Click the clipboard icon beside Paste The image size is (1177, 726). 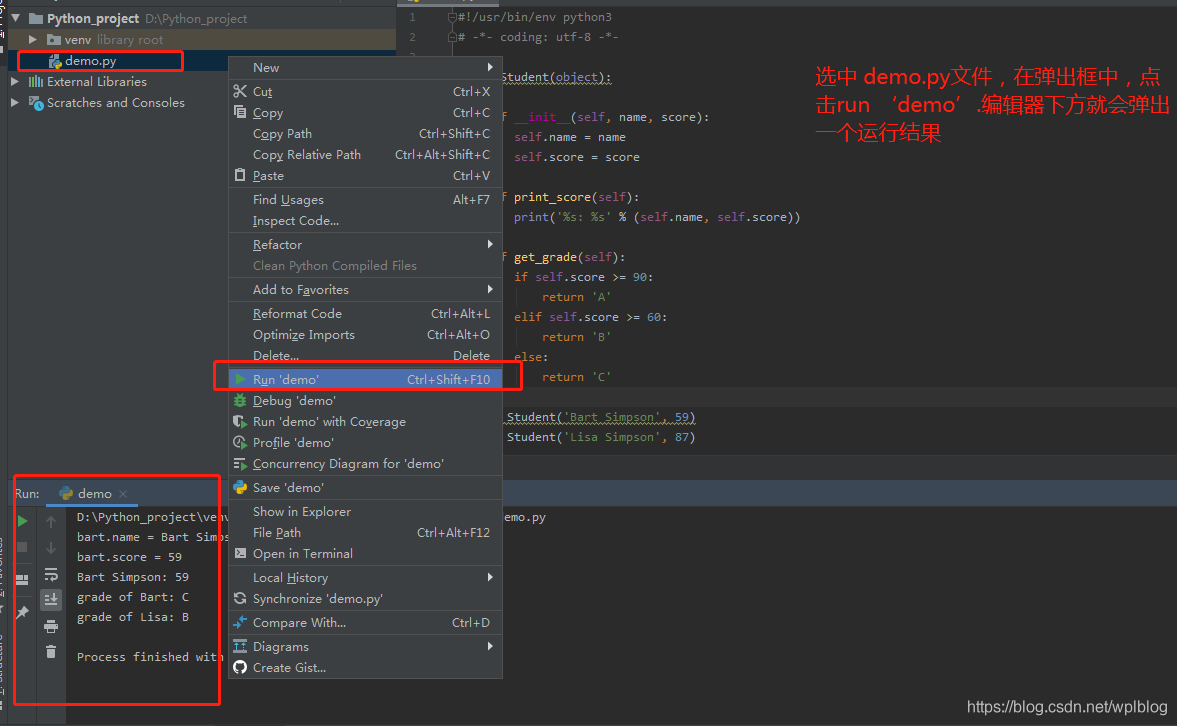pos(240,175)
